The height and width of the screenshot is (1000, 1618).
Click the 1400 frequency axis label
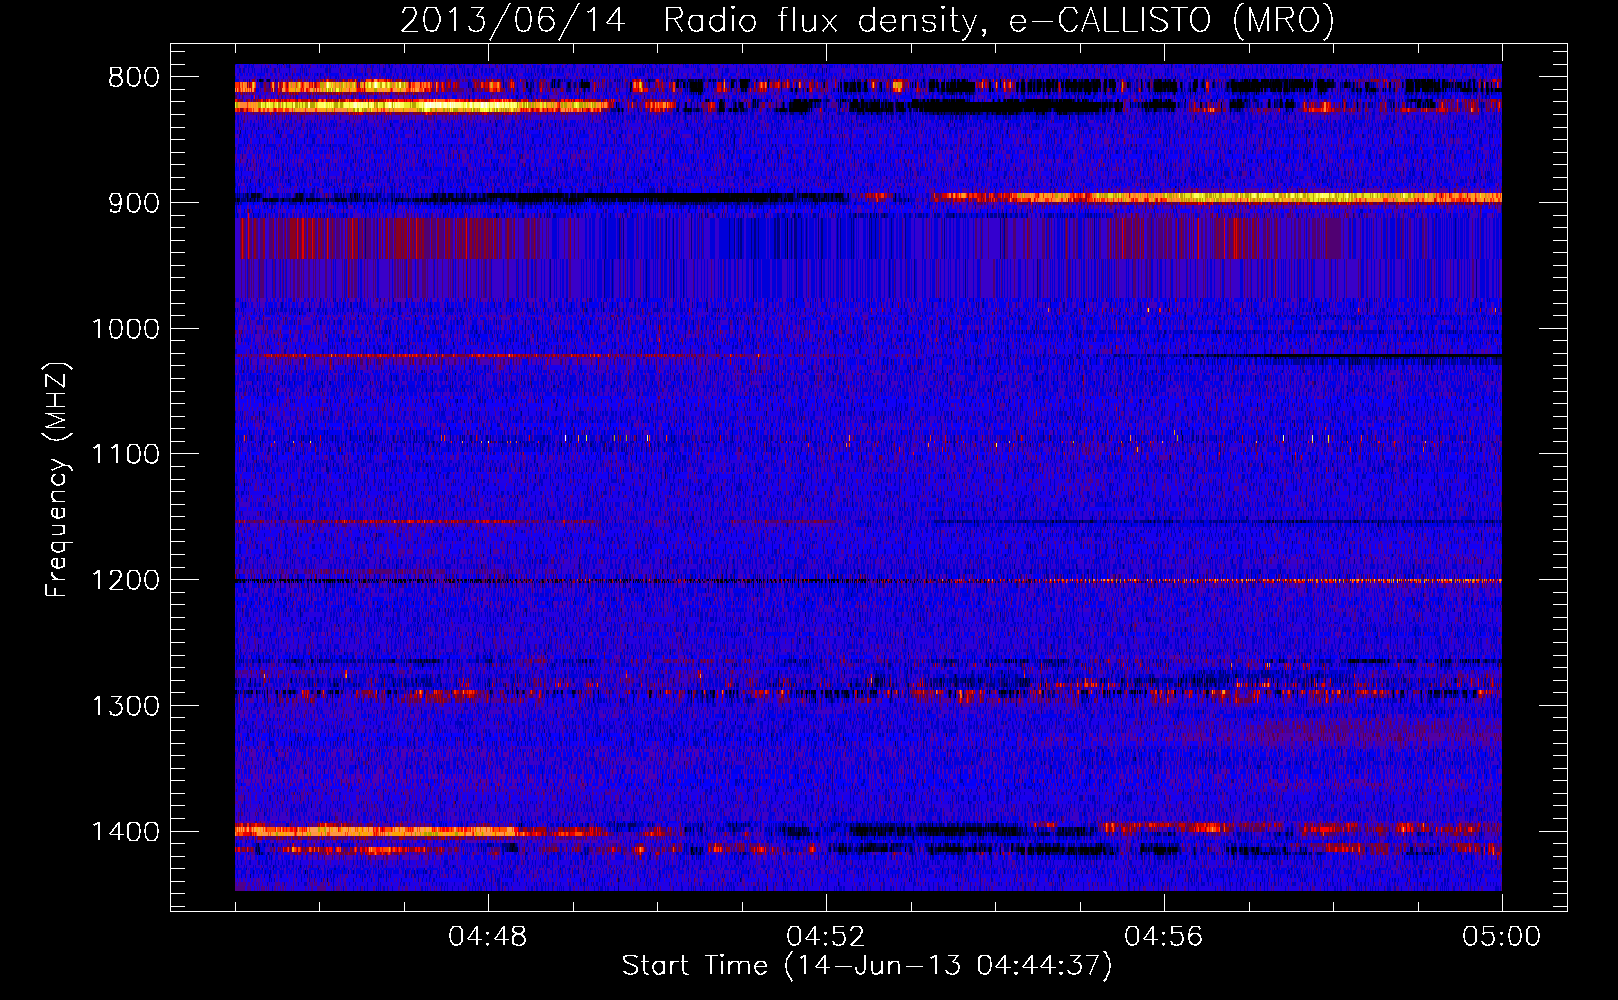pos(125,832)
